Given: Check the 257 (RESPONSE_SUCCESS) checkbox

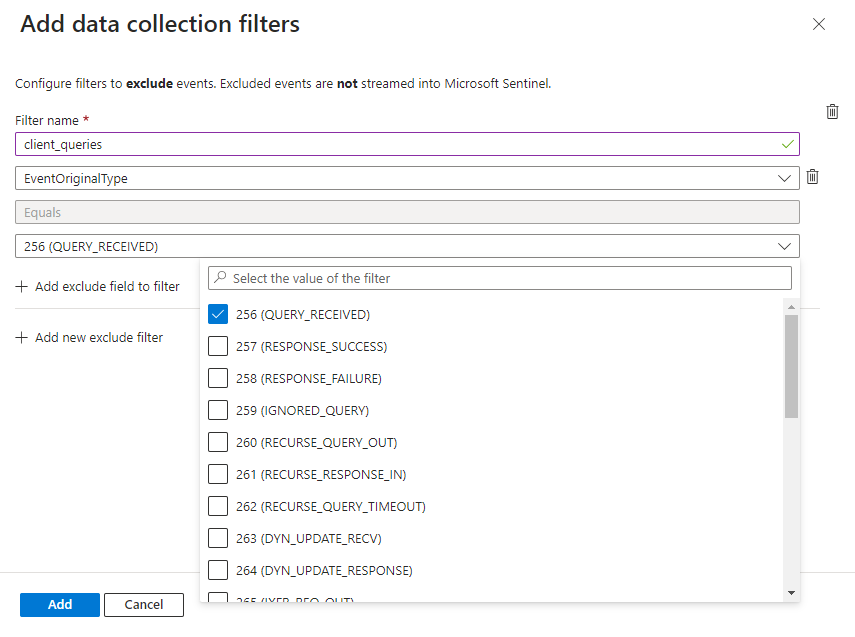Looking at the screenshot, I should pos(217,345).
